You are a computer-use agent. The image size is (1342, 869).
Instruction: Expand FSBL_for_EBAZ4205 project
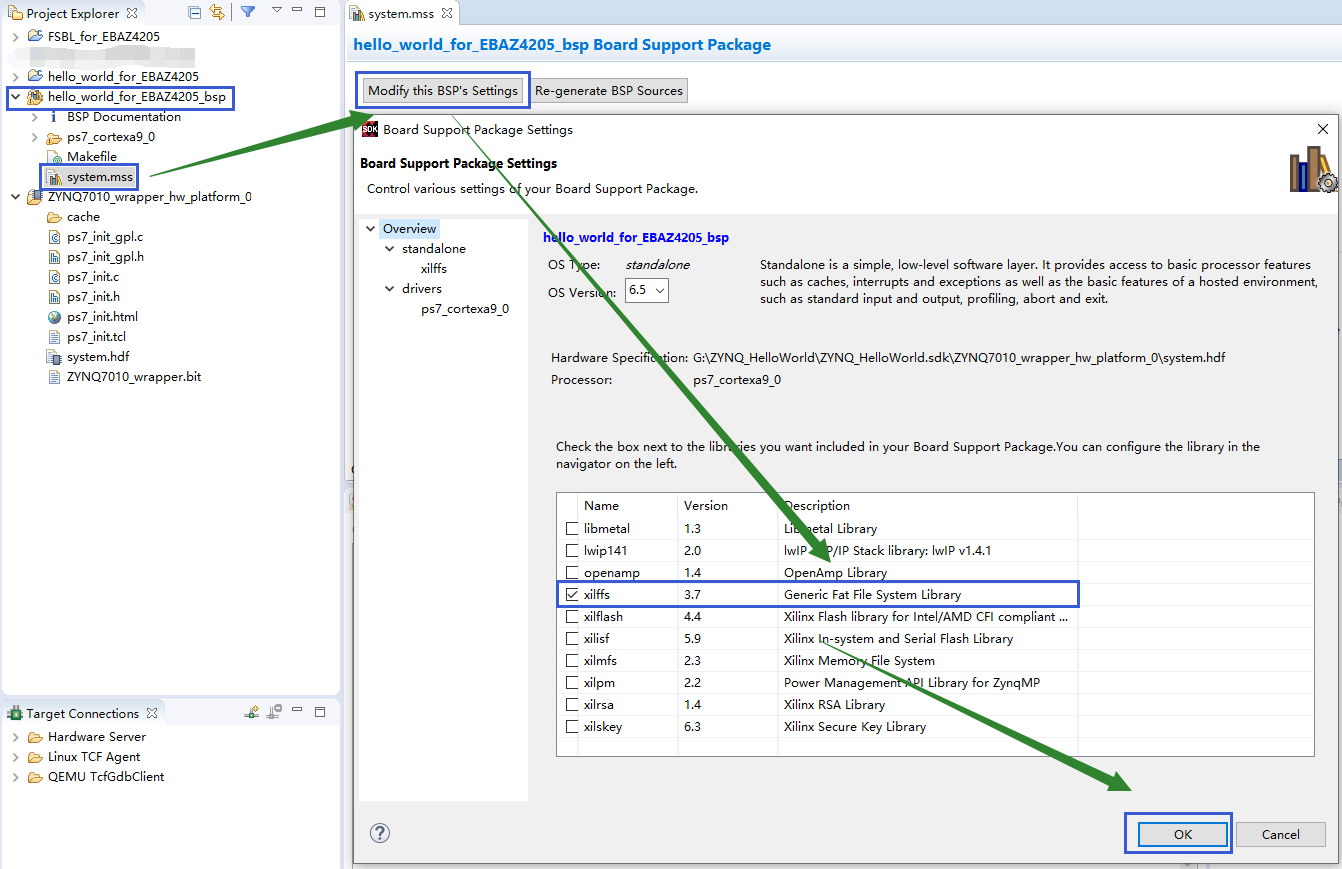(15, 36)
